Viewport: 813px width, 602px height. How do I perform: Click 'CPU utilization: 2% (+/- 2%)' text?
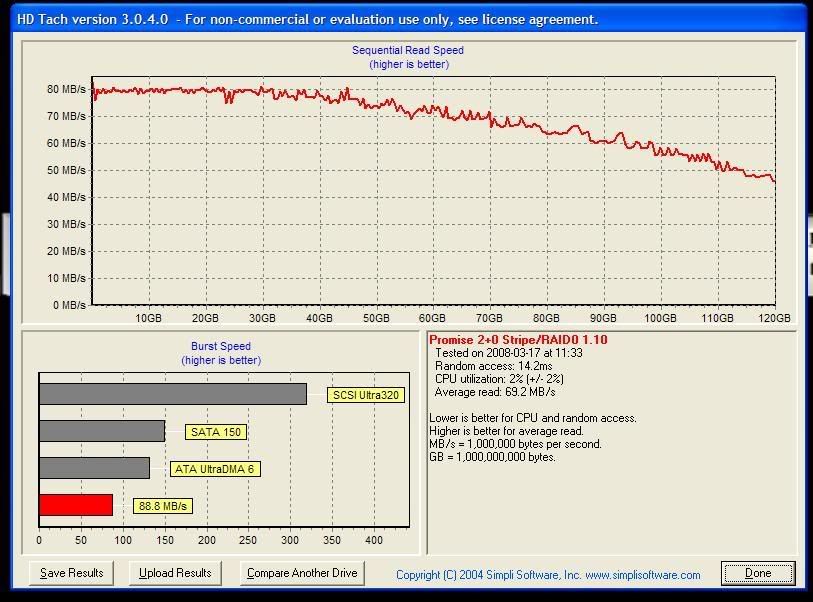pyautogui.click(x=499, y=379)
